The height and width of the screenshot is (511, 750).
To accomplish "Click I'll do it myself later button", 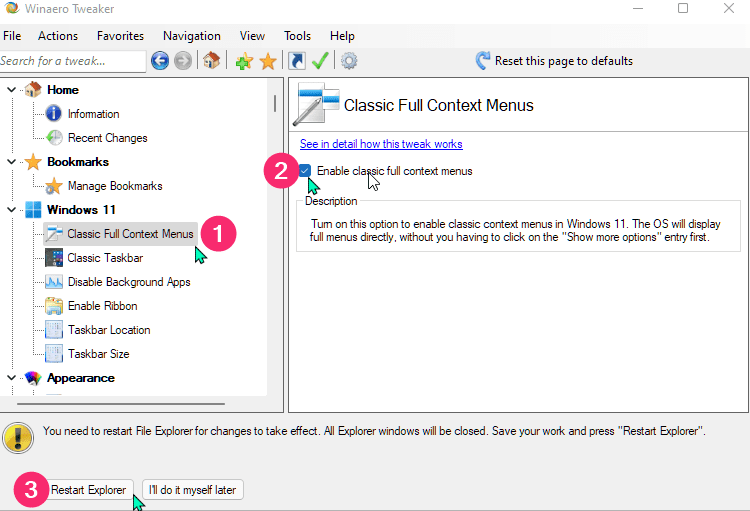I will (193, 490).
